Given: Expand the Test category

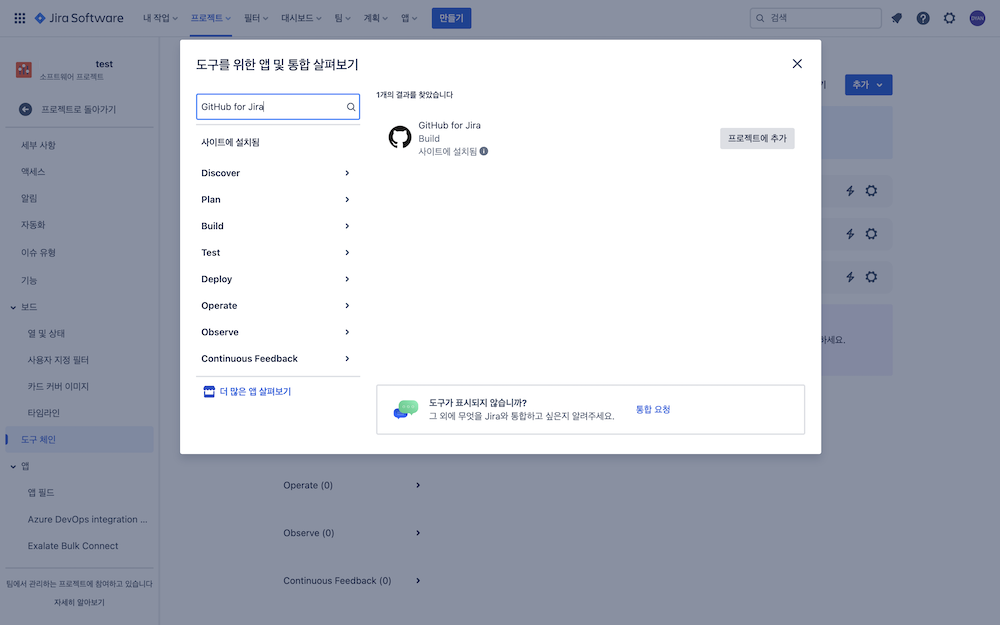Looking at the screenshot, I should [277, 253].
